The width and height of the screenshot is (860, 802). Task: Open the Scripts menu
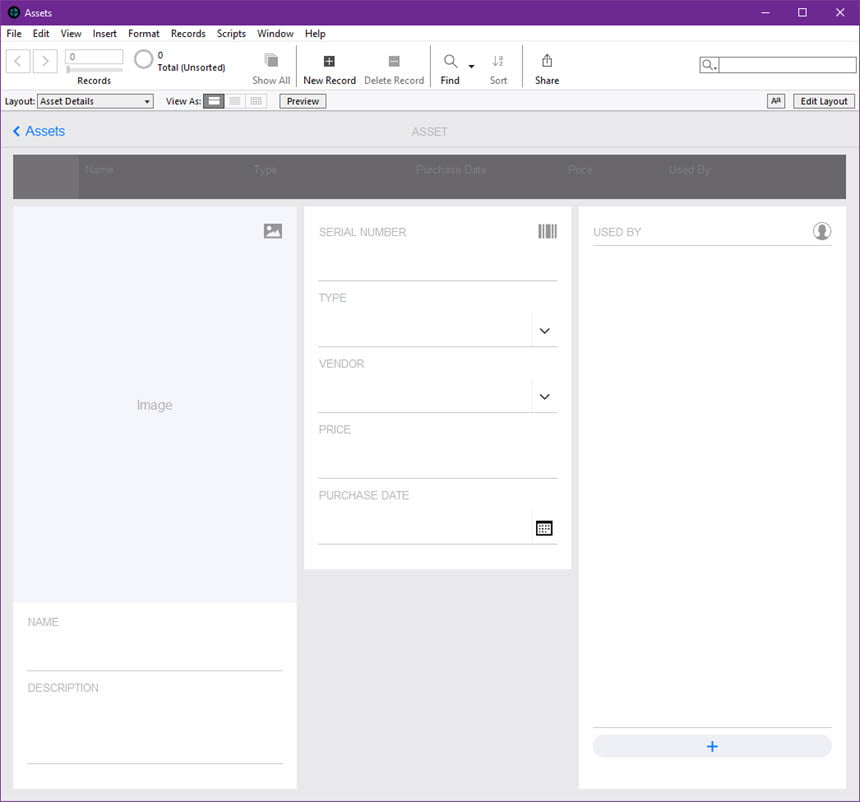click(x=231, y=33)
